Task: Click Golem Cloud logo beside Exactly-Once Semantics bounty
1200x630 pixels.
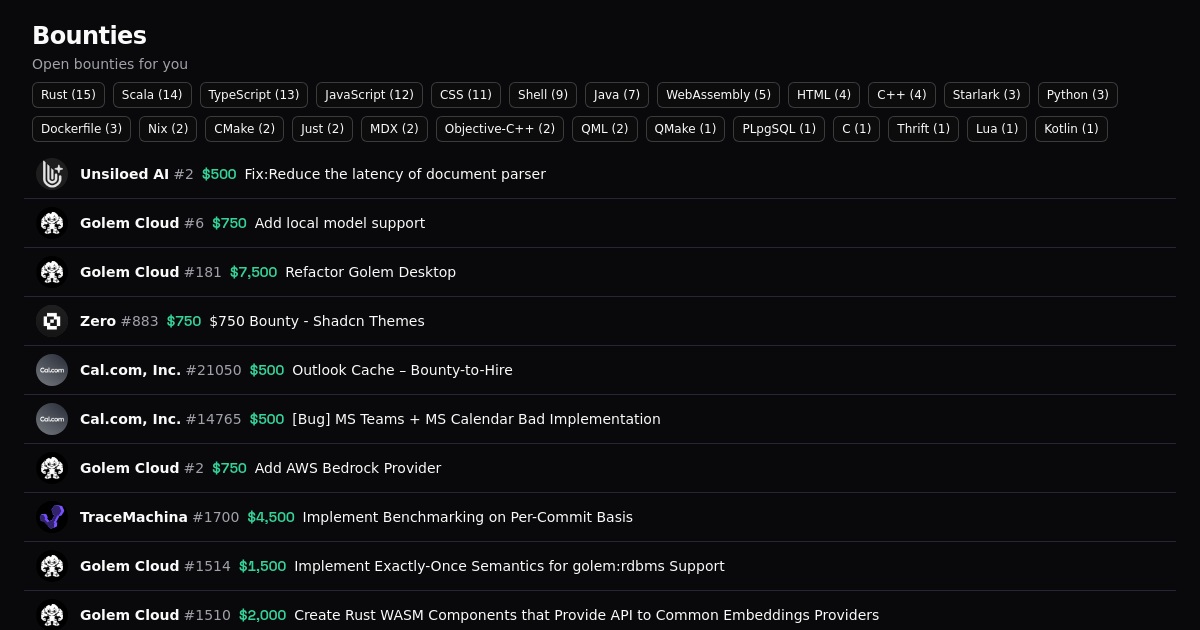Action: (52, 566)
